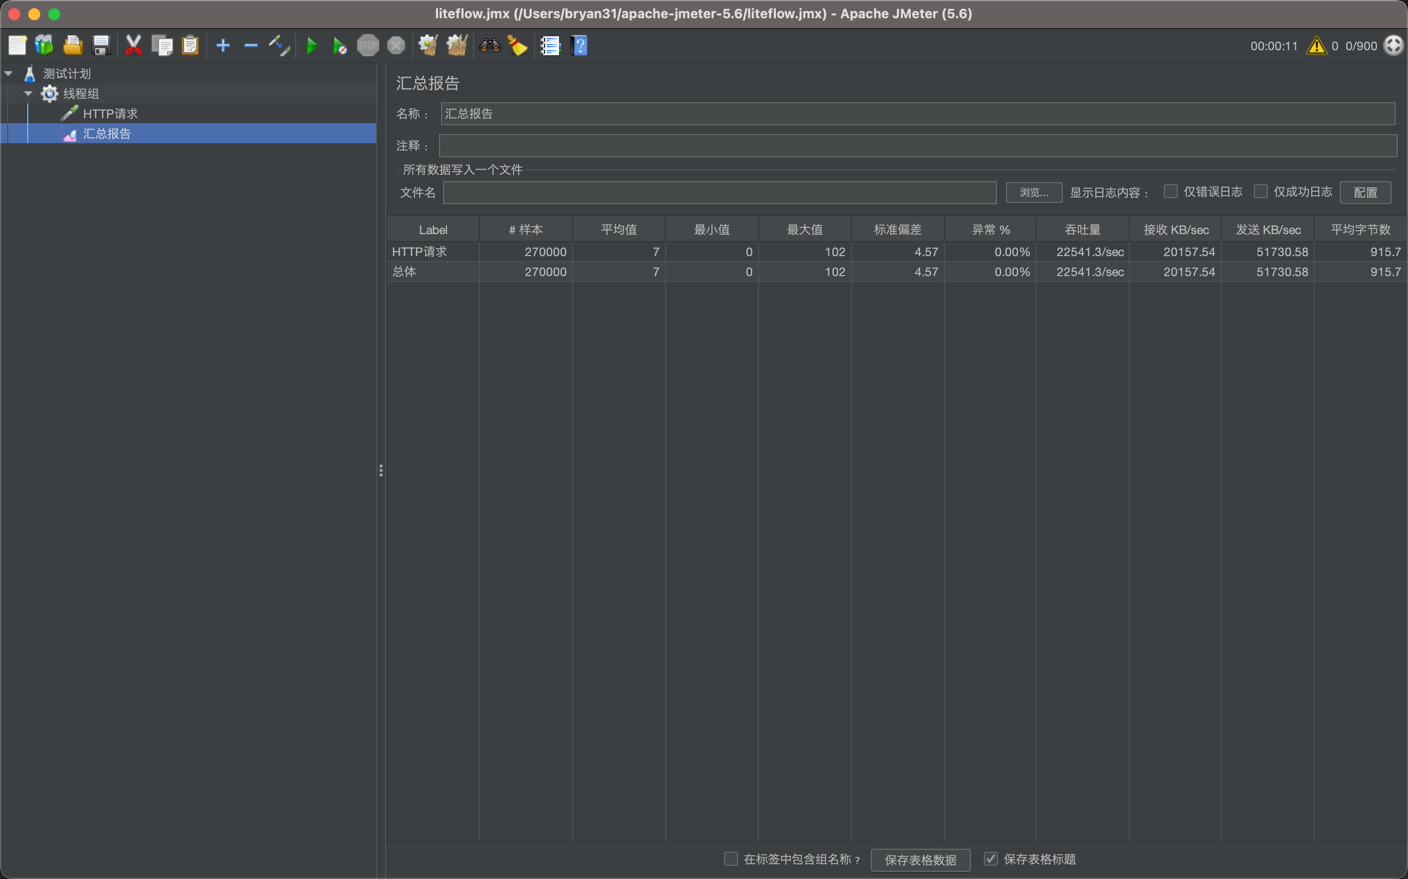Enable the 仅错误日志 checkbox

[1170, 191]
